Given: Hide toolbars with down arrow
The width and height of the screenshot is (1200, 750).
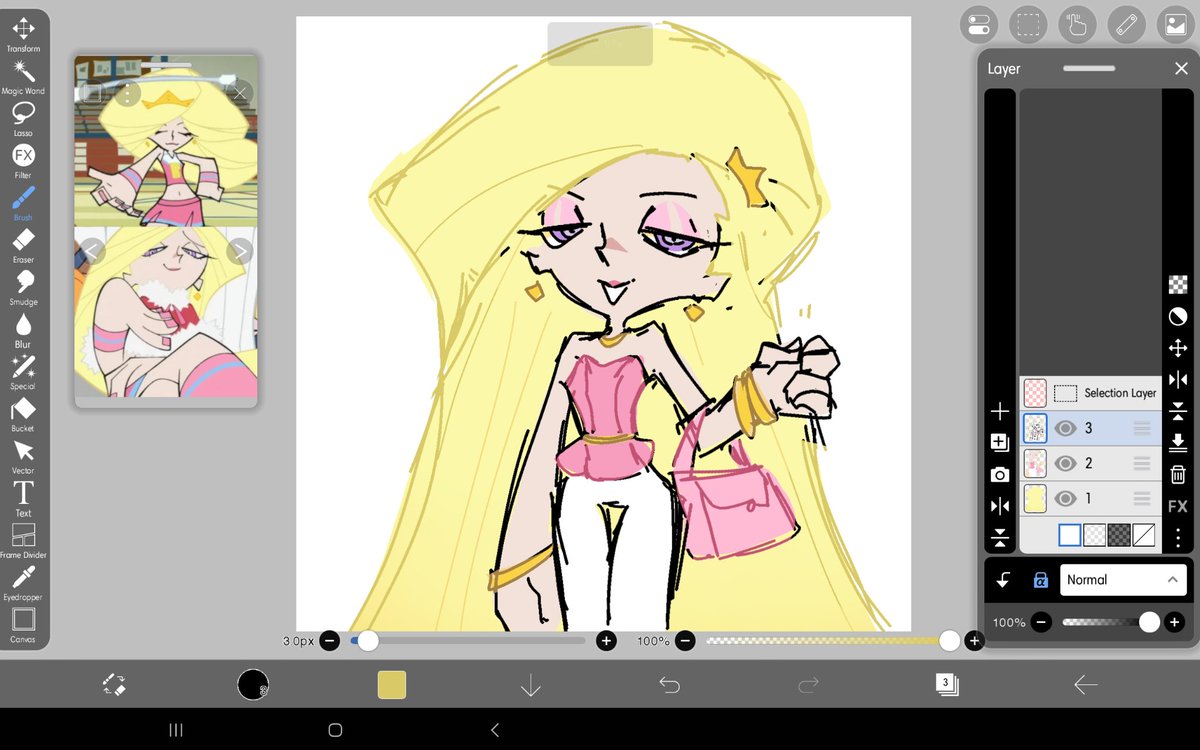Looking at the screenshot, I should tap(530, 685).
